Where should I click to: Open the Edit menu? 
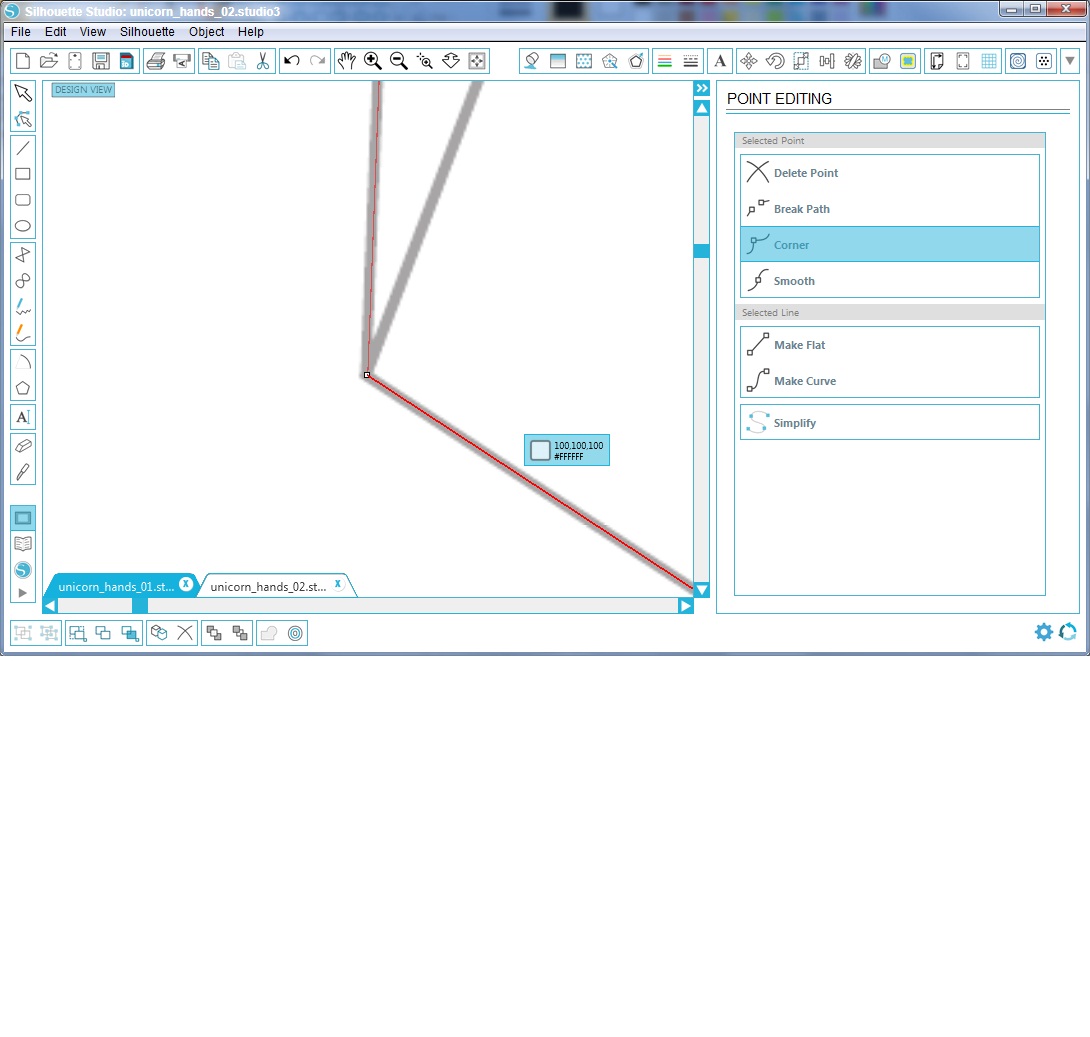(56, 31)
